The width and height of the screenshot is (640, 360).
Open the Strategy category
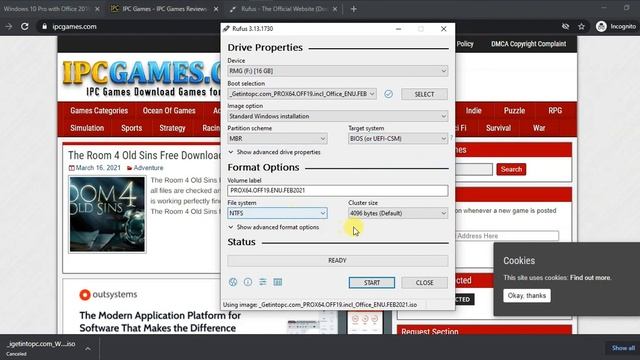click(x=172, y=128)
